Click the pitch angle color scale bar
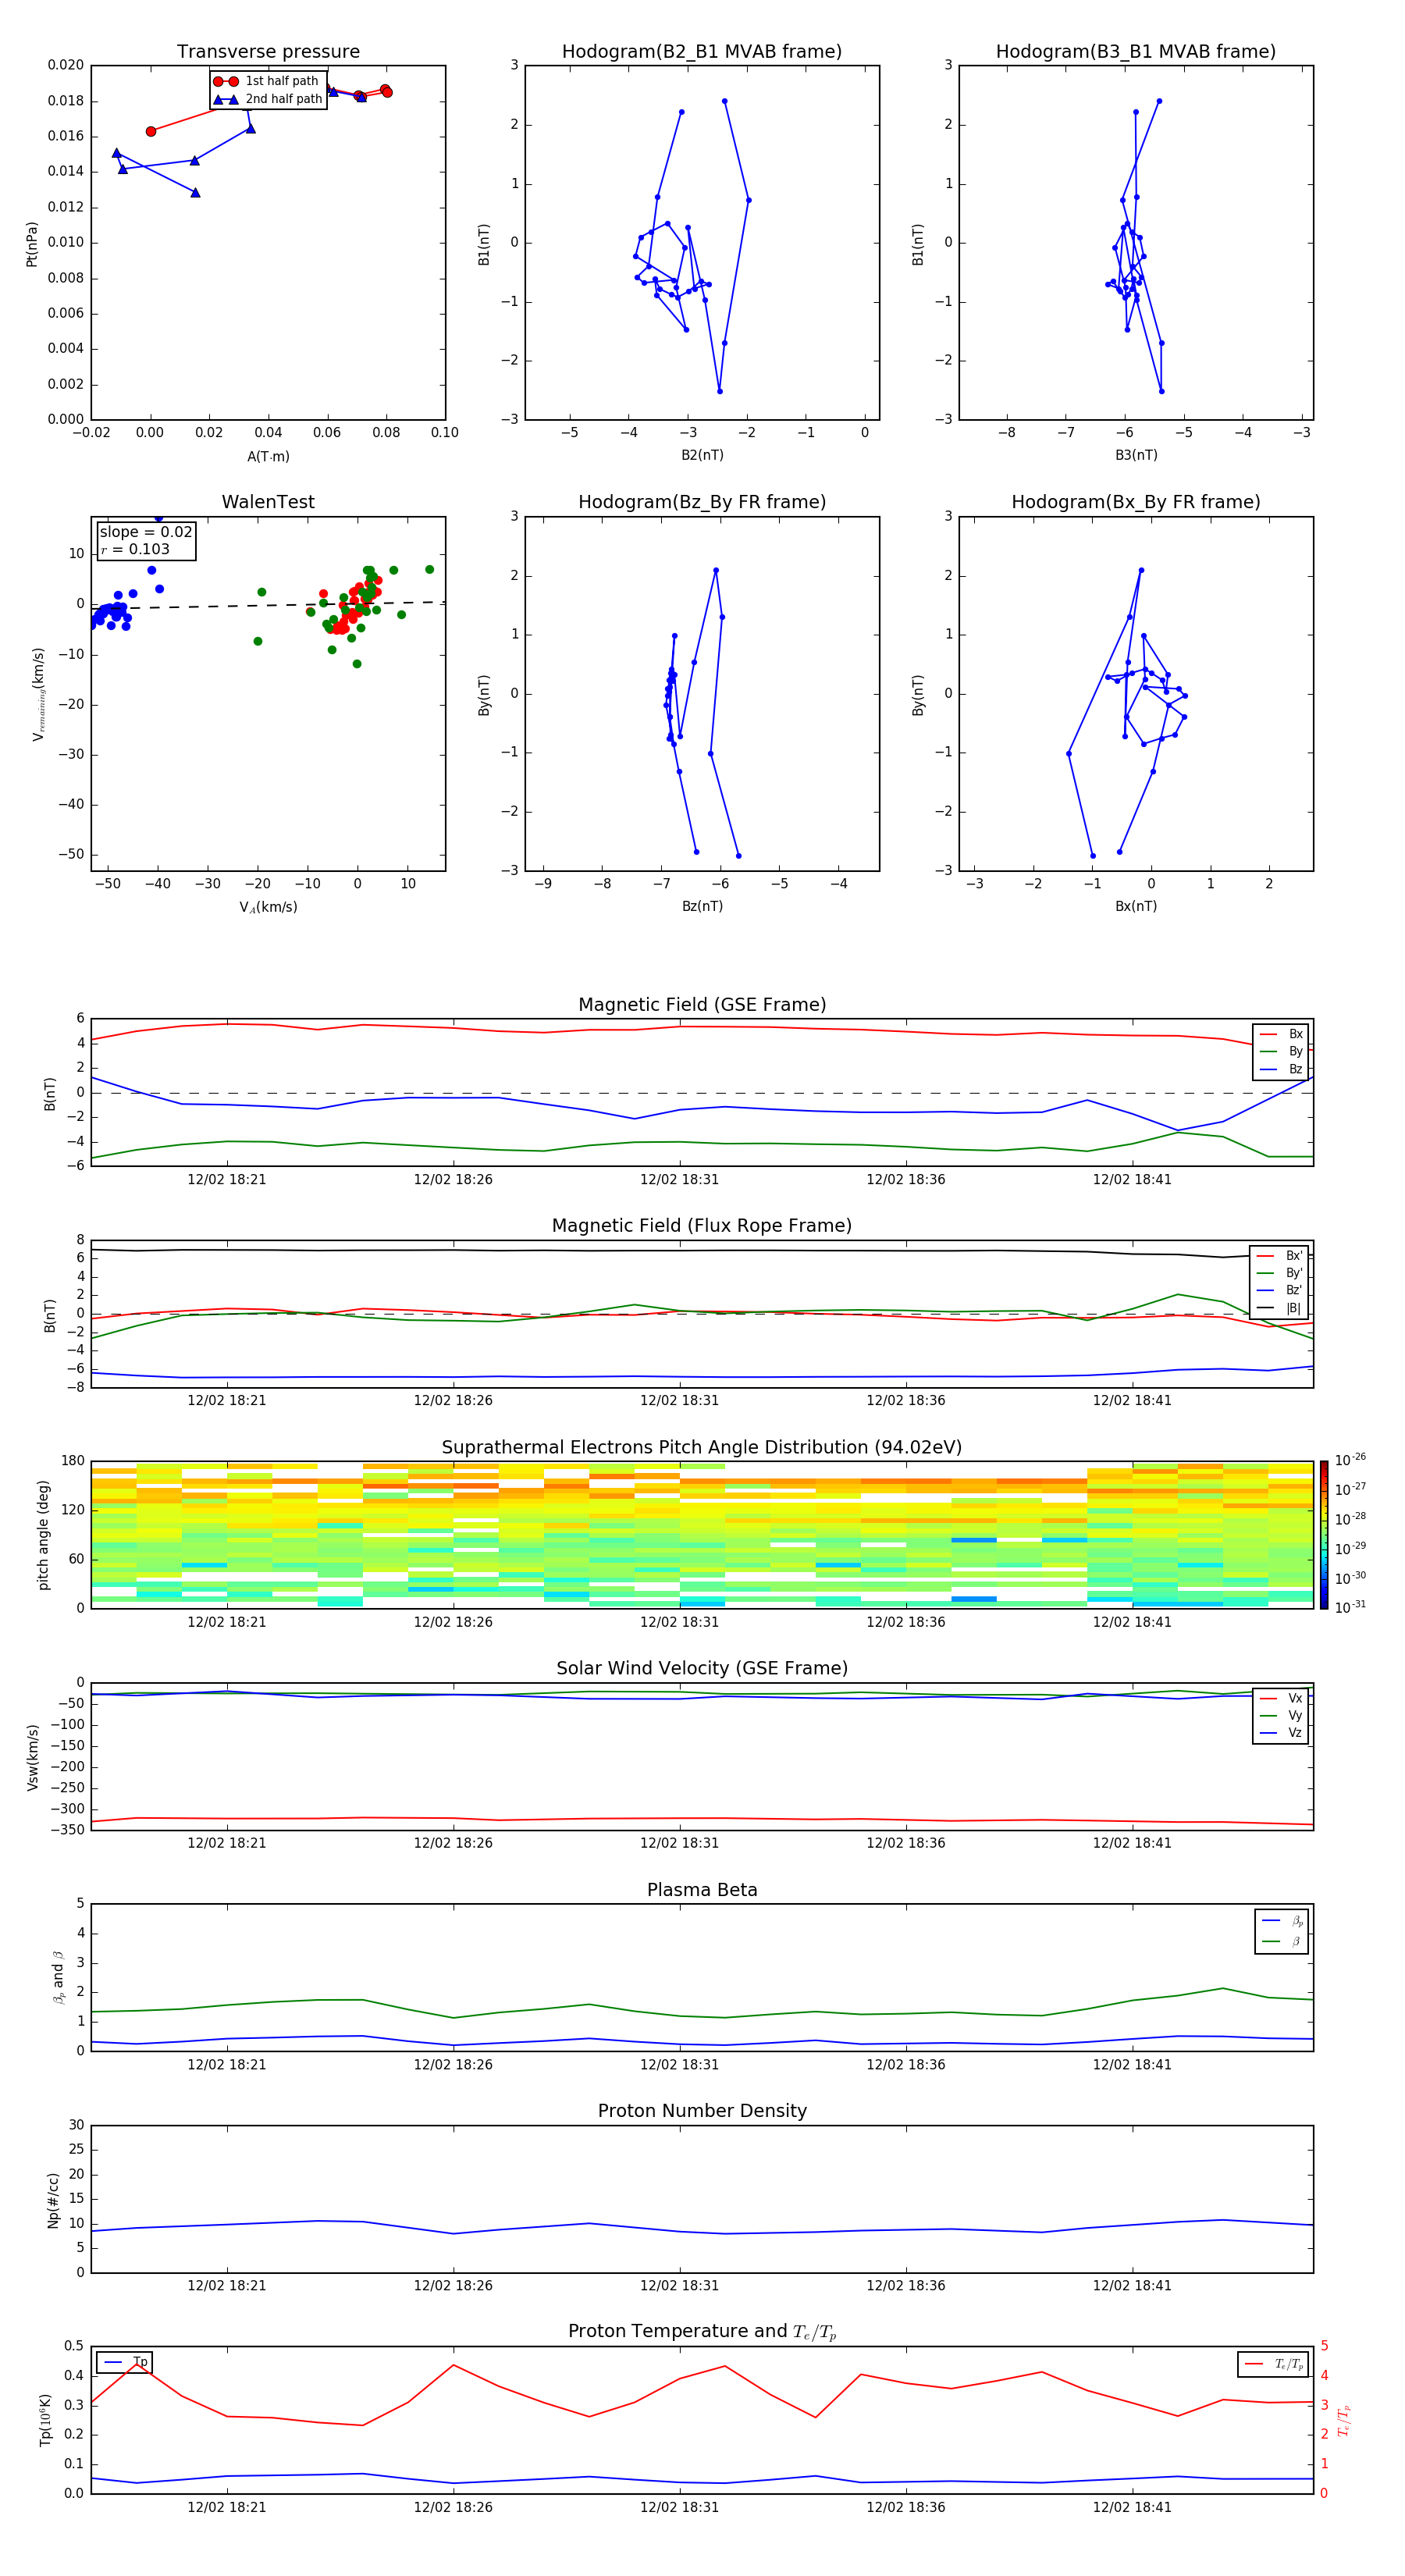Viewport: 1405px width, 2576px height. point(1324,1535)
